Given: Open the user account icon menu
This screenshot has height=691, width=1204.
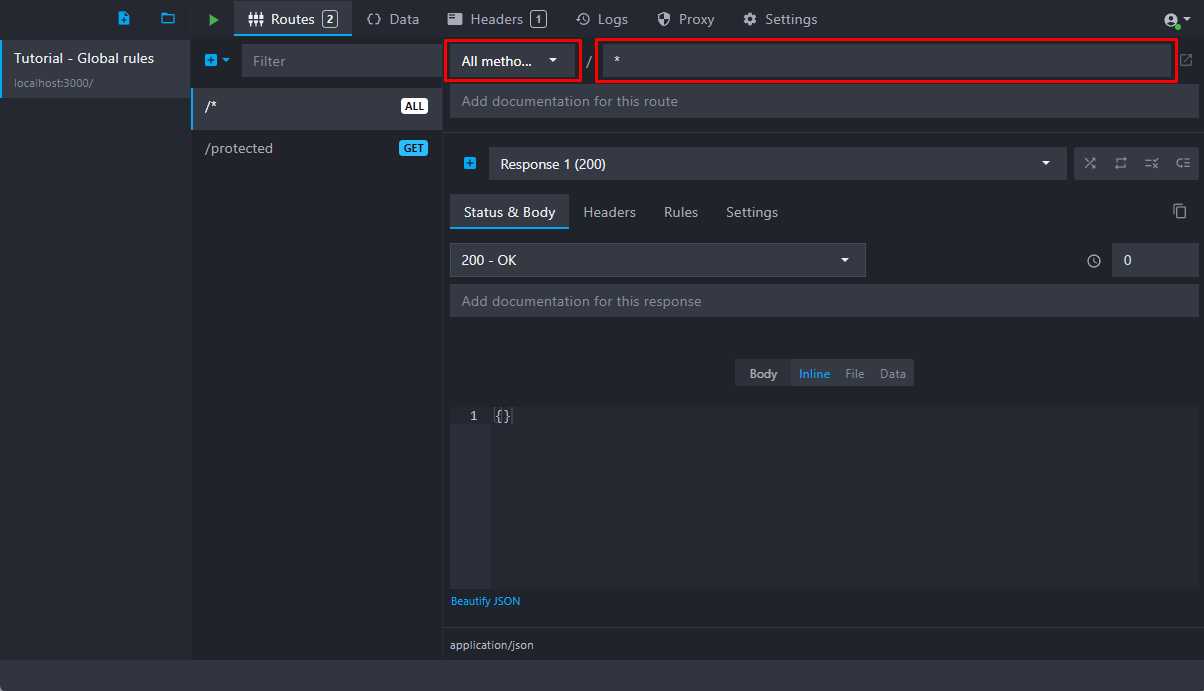Looking at the screenshot, I should [x=1177, y=20].
